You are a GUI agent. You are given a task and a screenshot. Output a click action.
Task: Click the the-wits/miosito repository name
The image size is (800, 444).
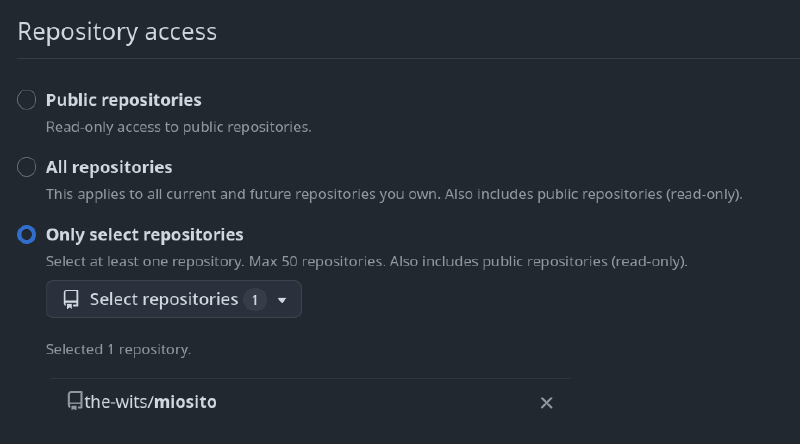point(150,402)
